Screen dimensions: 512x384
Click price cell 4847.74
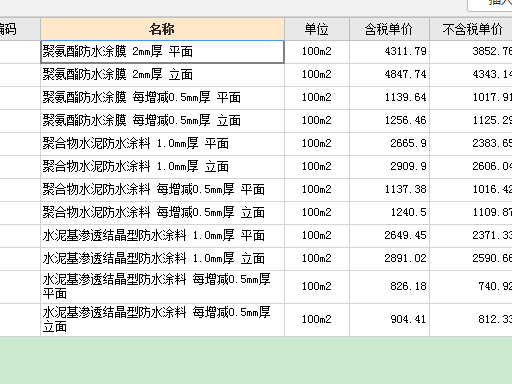(389, 75)
